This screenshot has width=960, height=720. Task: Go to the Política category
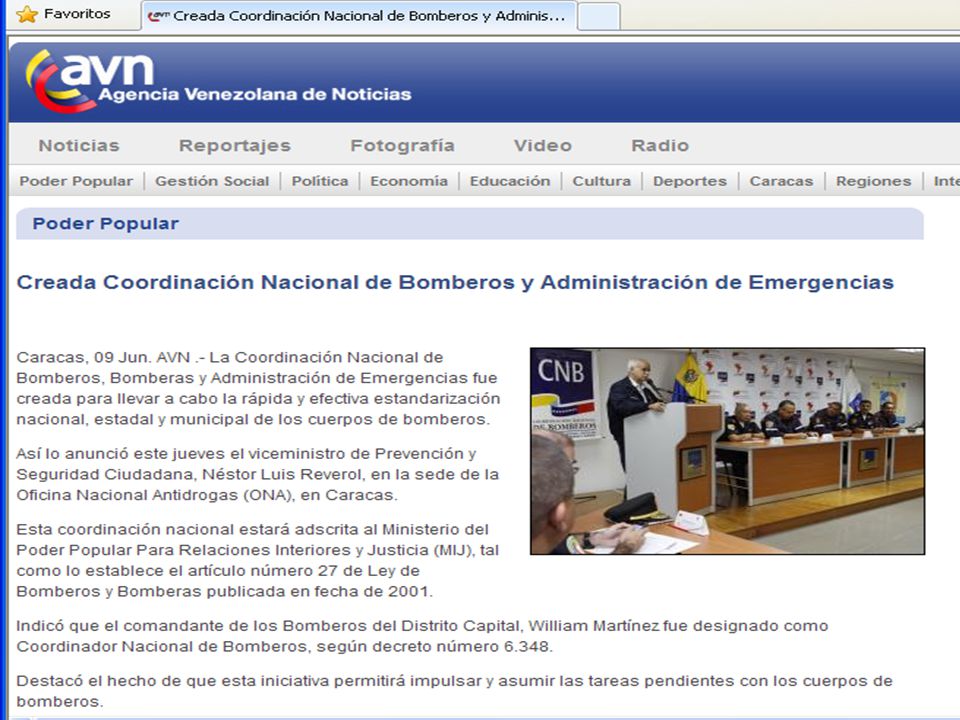coord(320,181)
